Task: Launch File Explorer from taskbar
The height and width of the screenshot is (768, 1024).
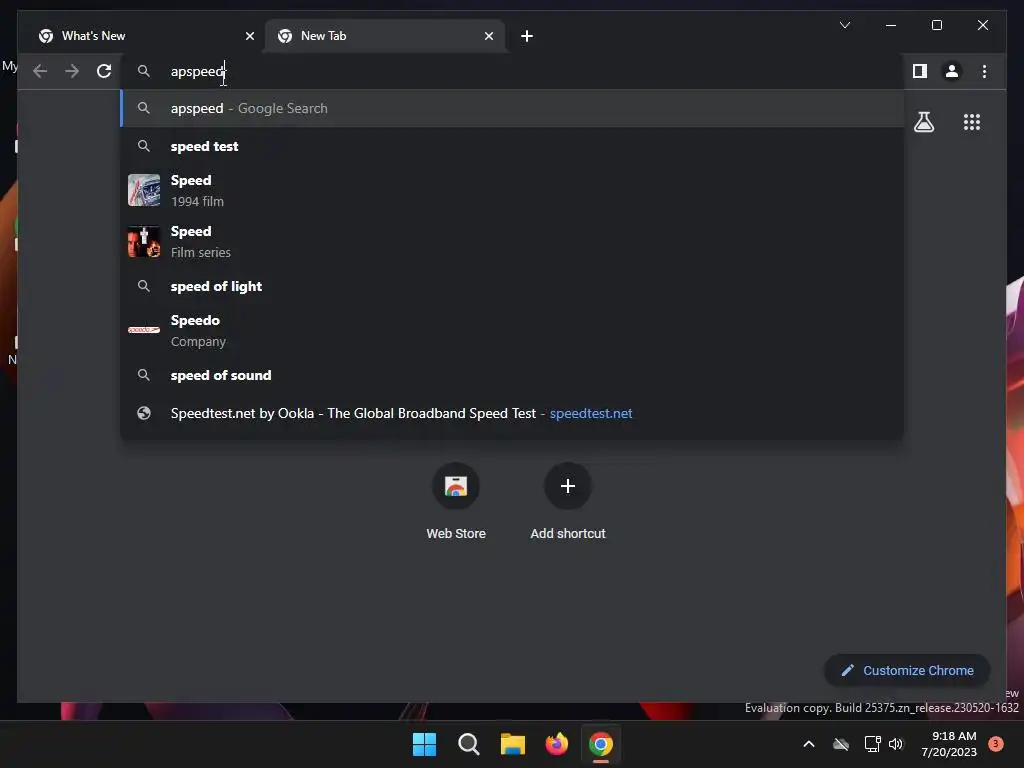Action: [x=513, y=744]
